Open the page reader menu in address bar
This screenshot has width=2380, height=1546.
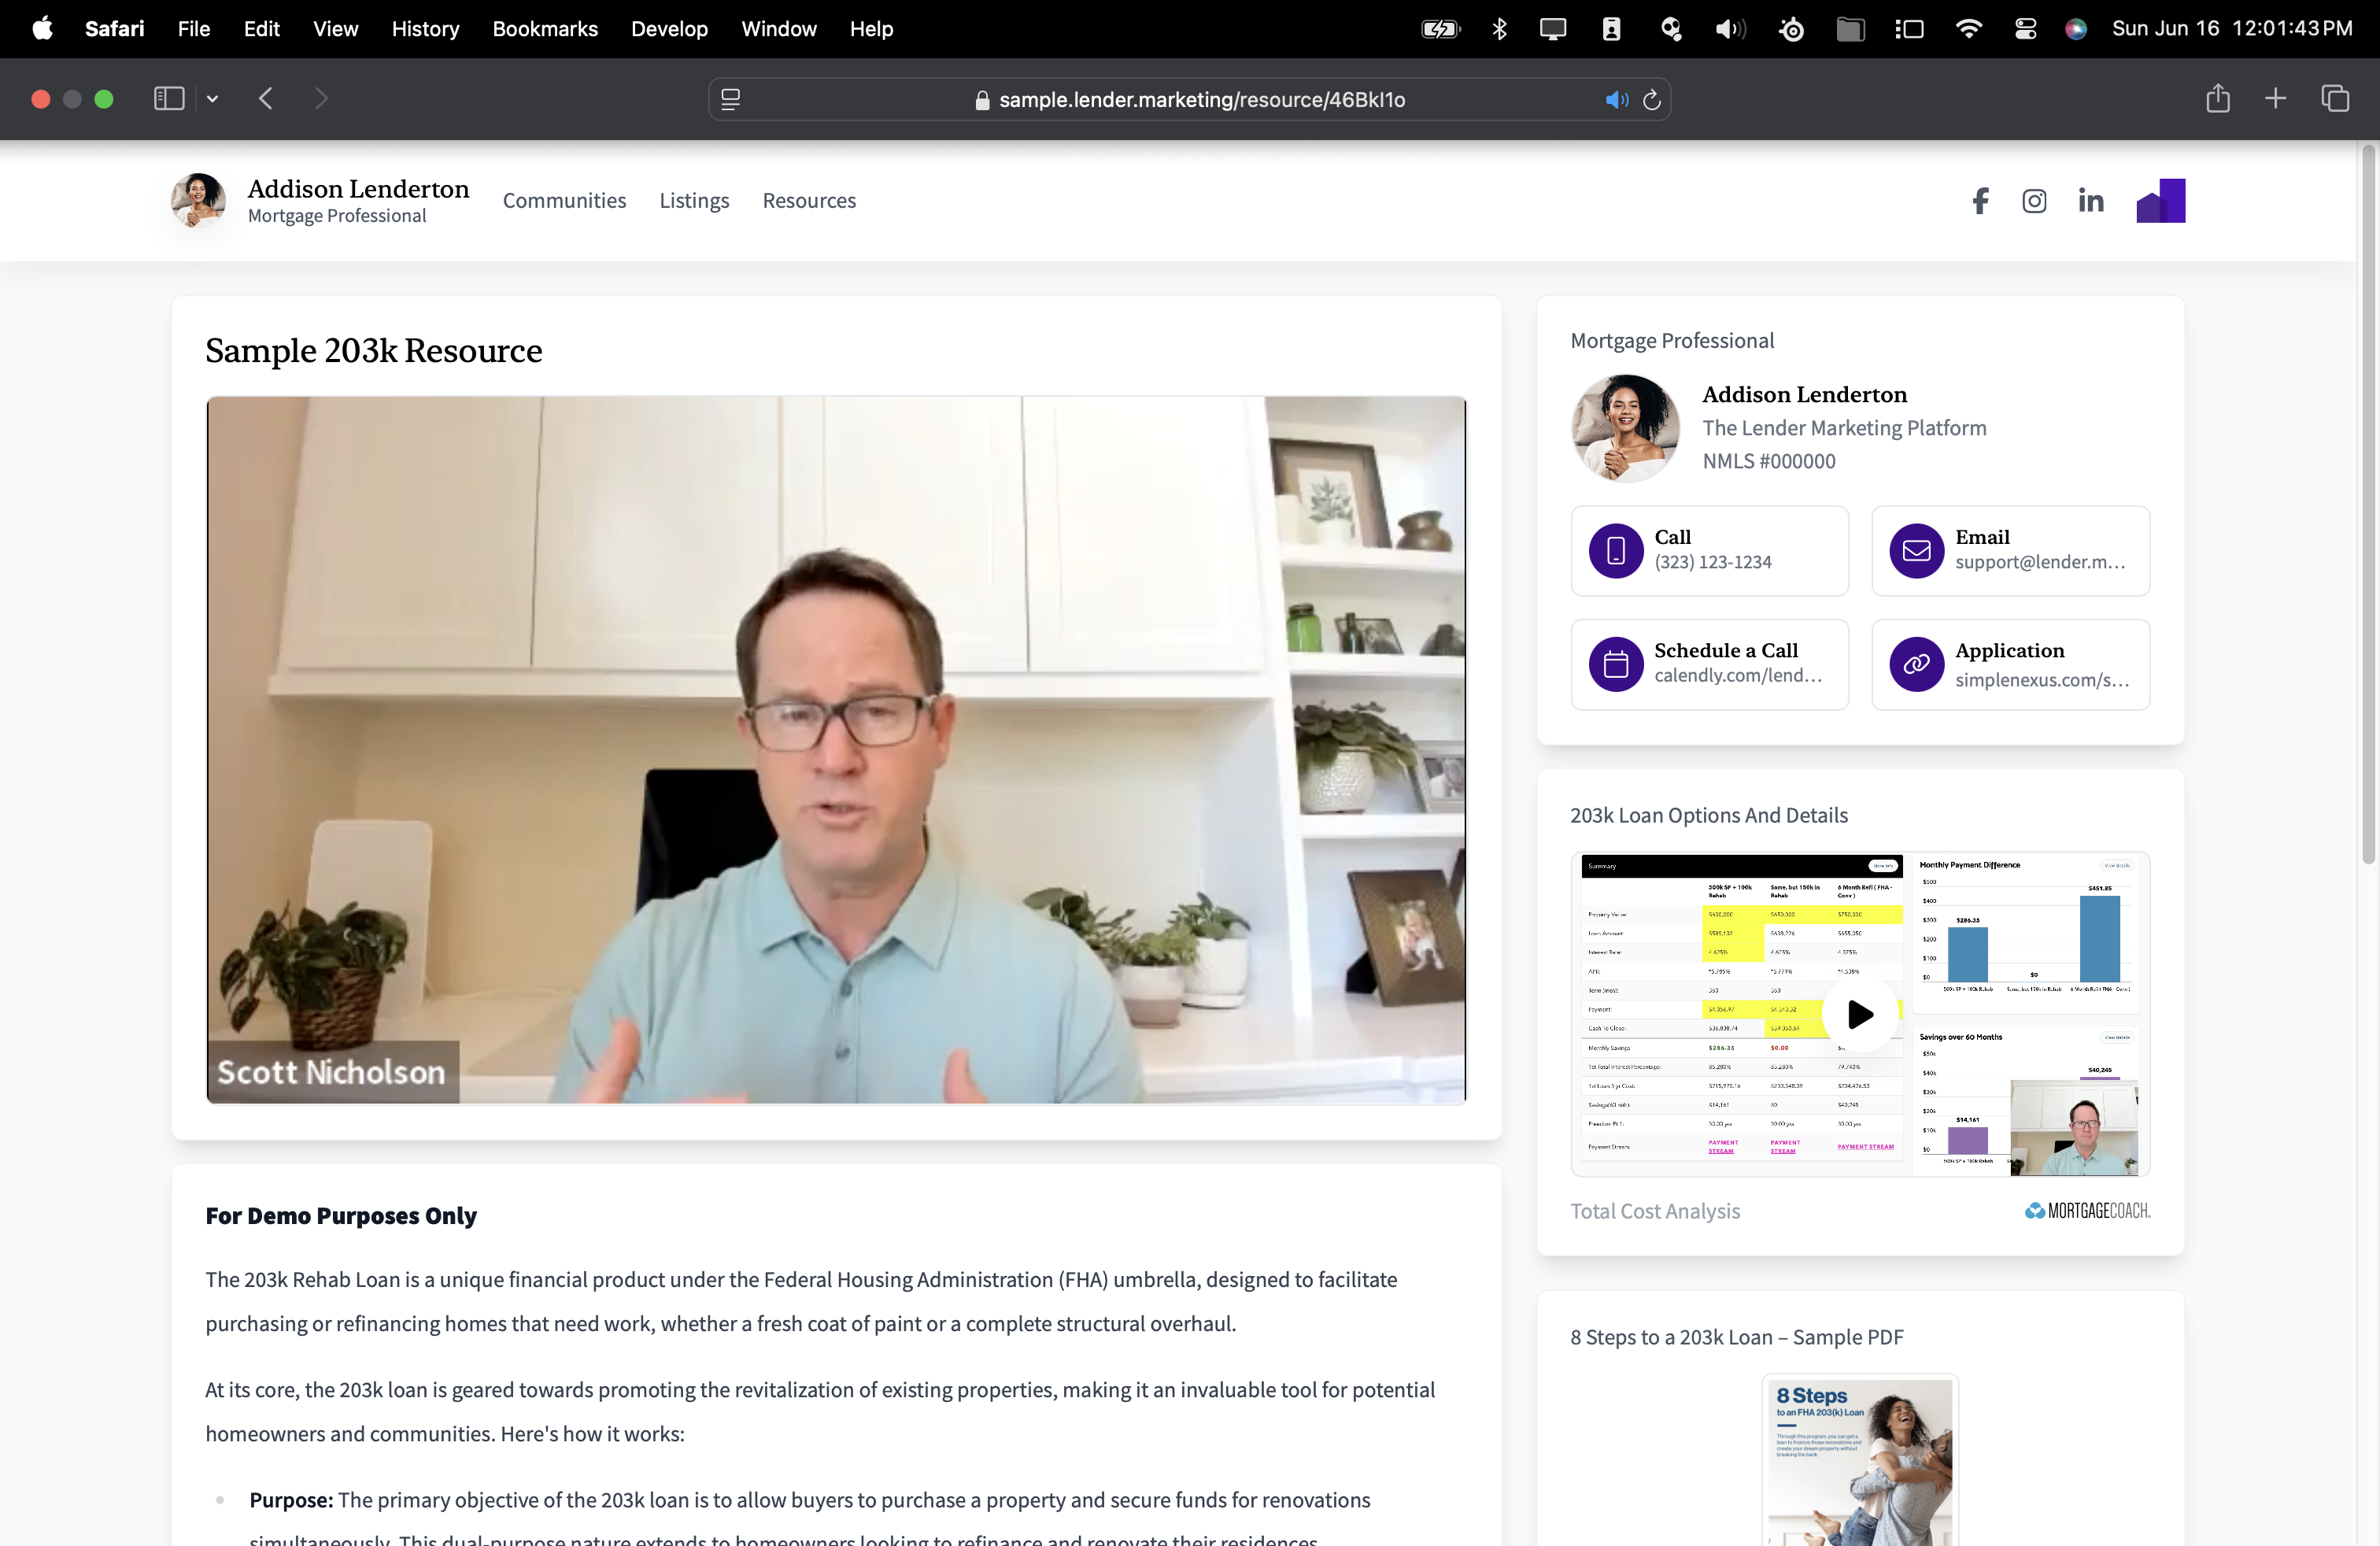coord(731,100)
